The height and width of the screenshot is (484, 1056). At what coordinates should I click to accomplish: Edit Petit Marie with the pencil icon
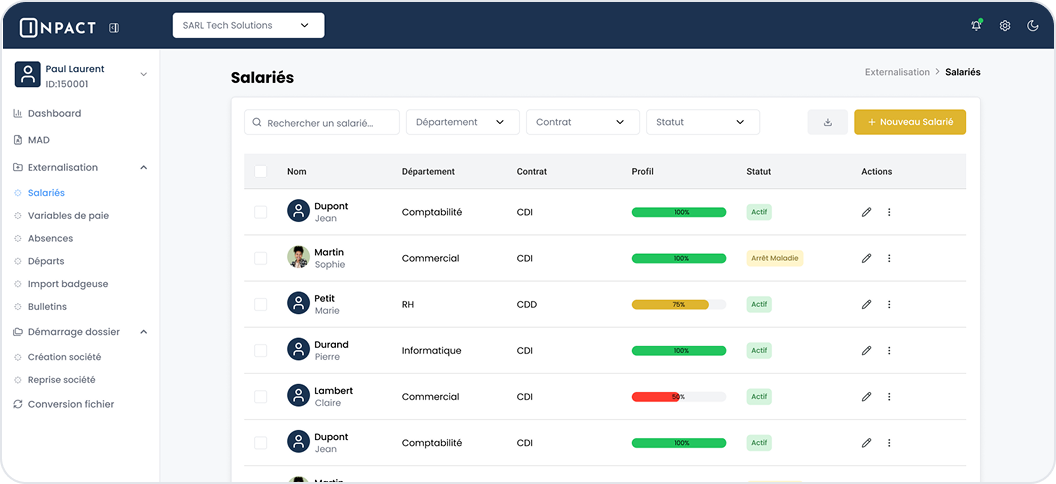click(866, 304)
